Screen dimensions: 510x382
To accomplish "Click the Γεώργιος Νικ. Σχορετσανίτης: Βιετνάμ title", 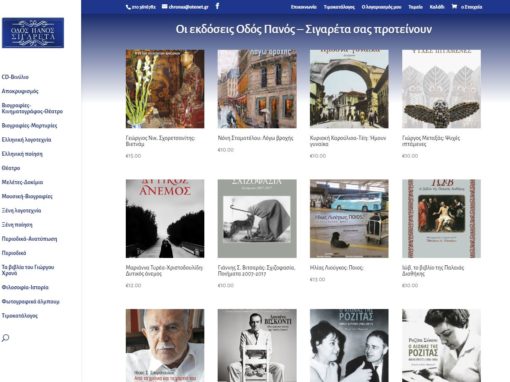I will 160,141.
